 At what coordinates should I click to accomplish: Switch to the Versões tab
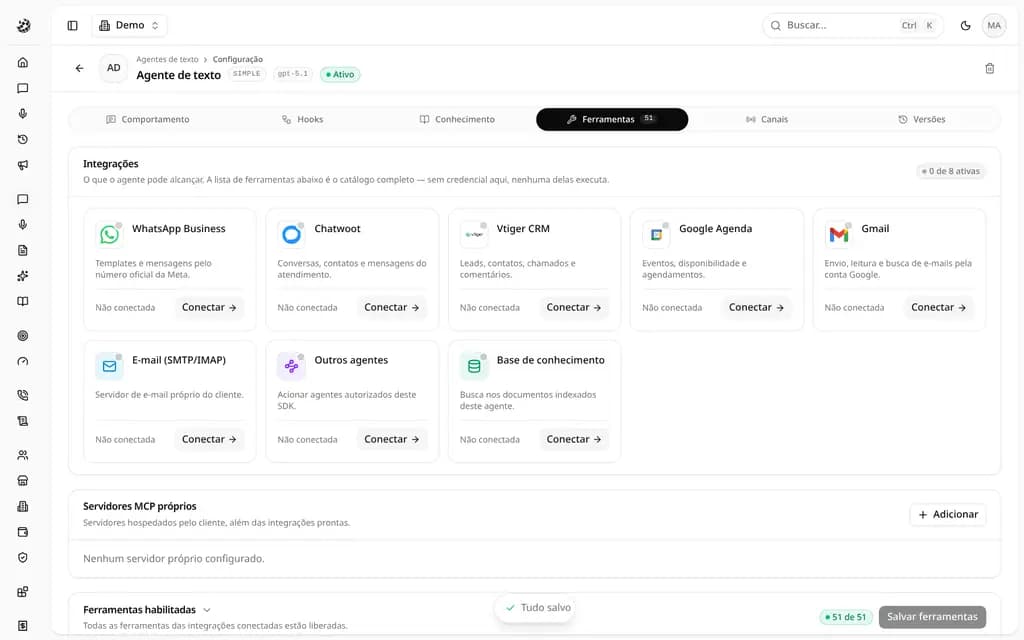(921, 120)
